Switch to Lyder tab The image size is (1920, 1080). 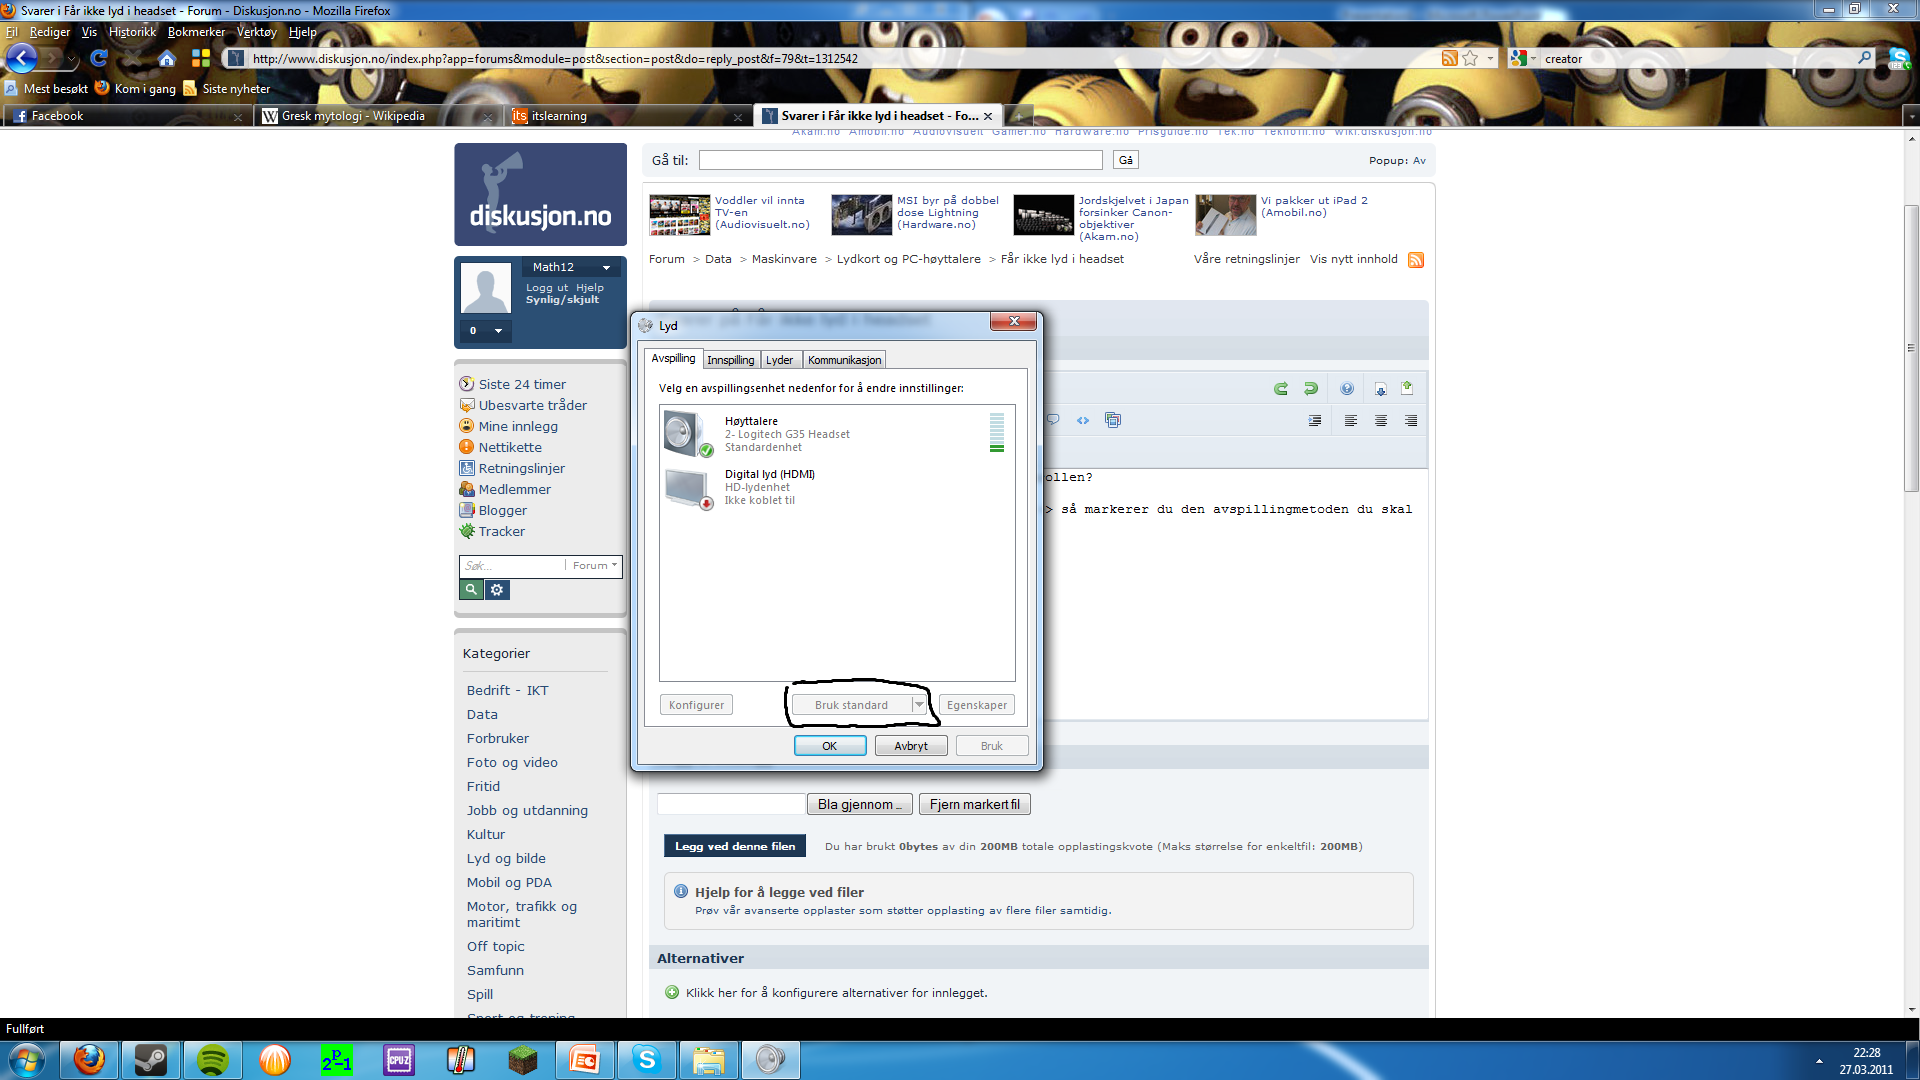pyautogui.click(x=779, y=360)
